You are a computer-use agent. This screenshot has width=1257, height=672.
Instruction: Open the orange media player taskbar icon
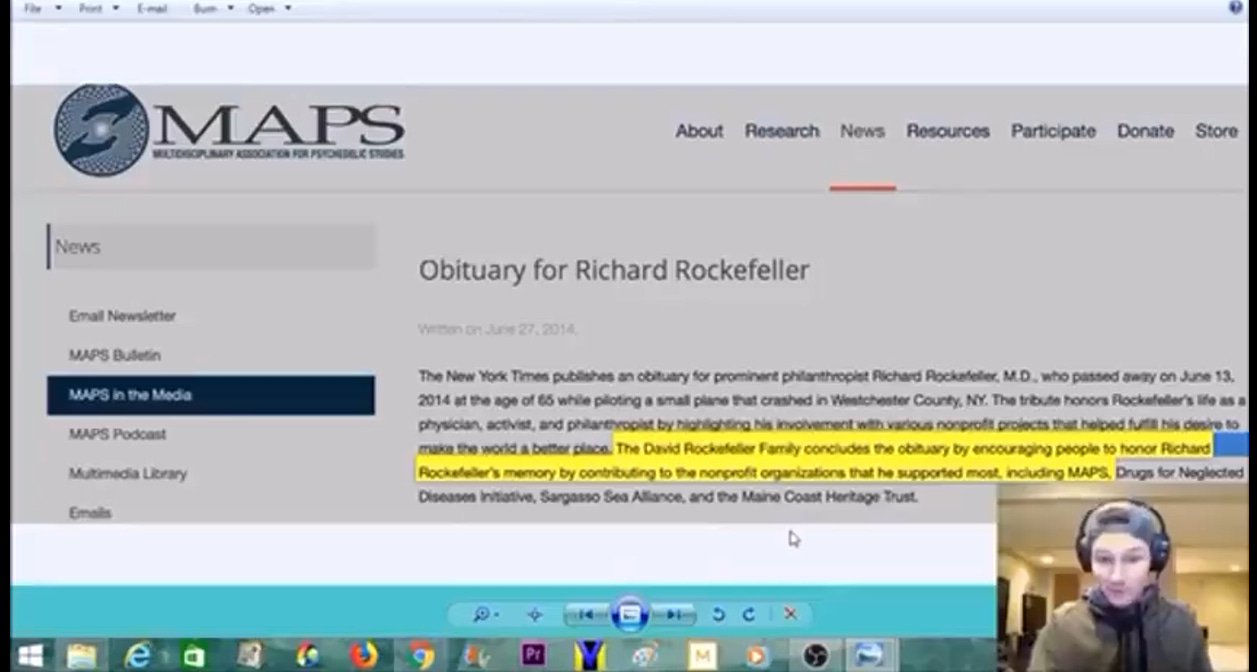tap(758, 656)
